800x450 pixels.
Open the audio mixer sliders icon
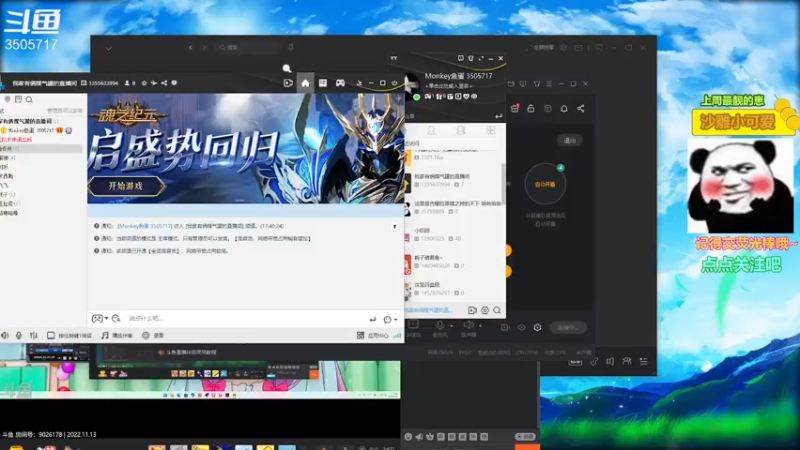pyautogui.click(x=34, y=335)
